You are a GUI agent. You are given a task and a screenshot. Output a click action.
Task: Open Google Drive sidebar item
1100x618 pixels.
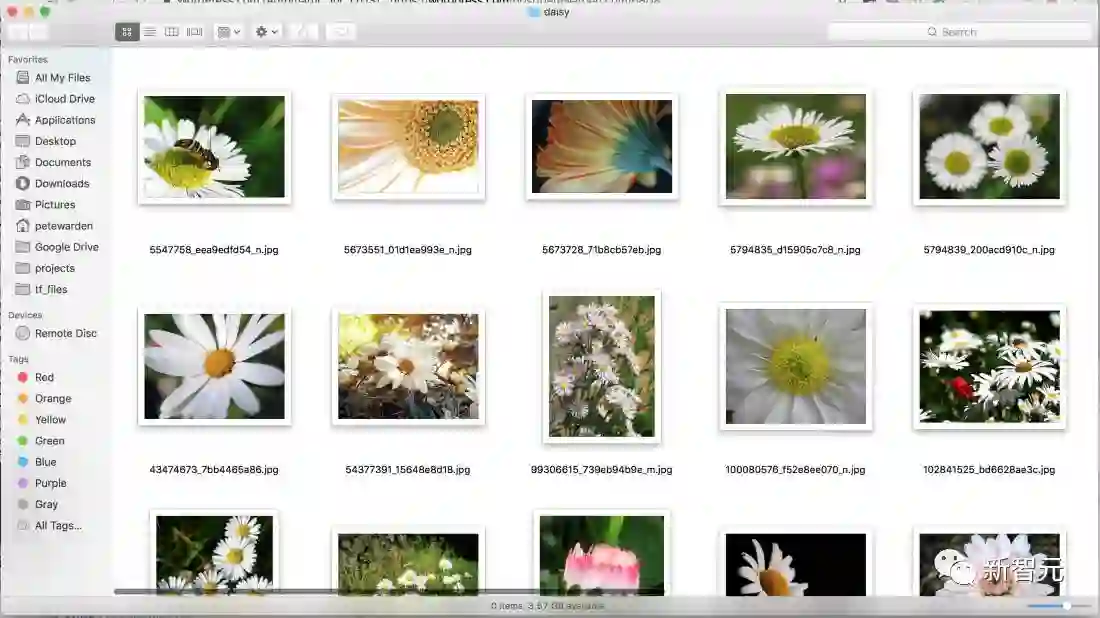(x=66, y=247)
